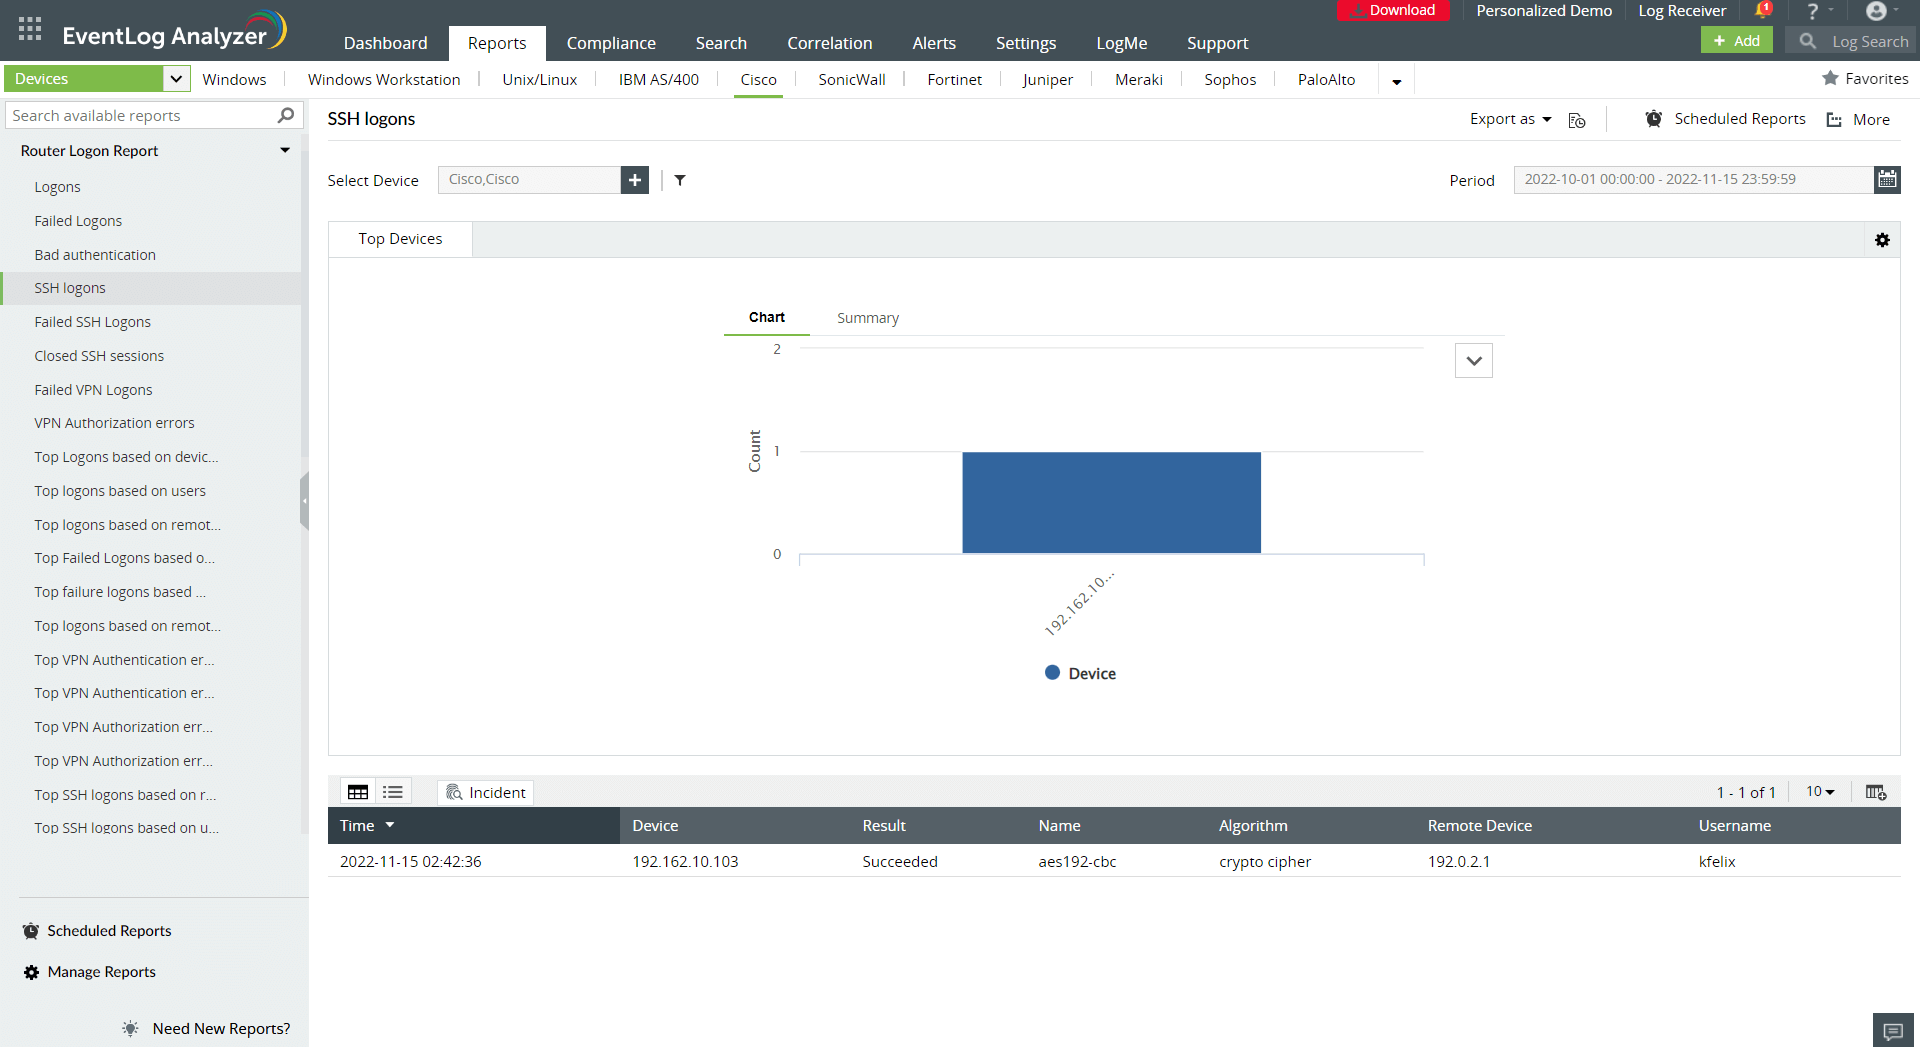Click the Favorites star icon
Screen dimensions: 1920x1047
[1830, 78]
